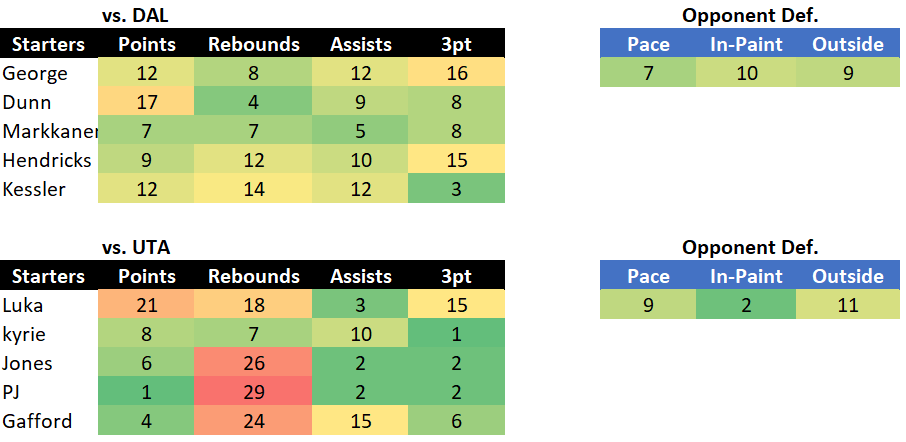Select the vs. UTA table title

(136, 247)
